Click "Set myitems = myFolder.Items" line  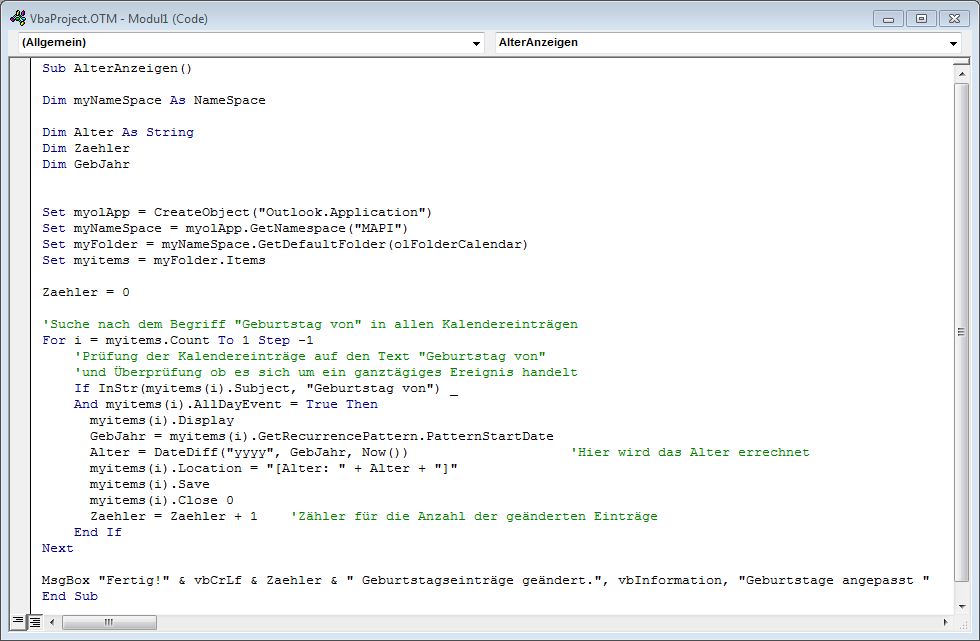point(154,261)
